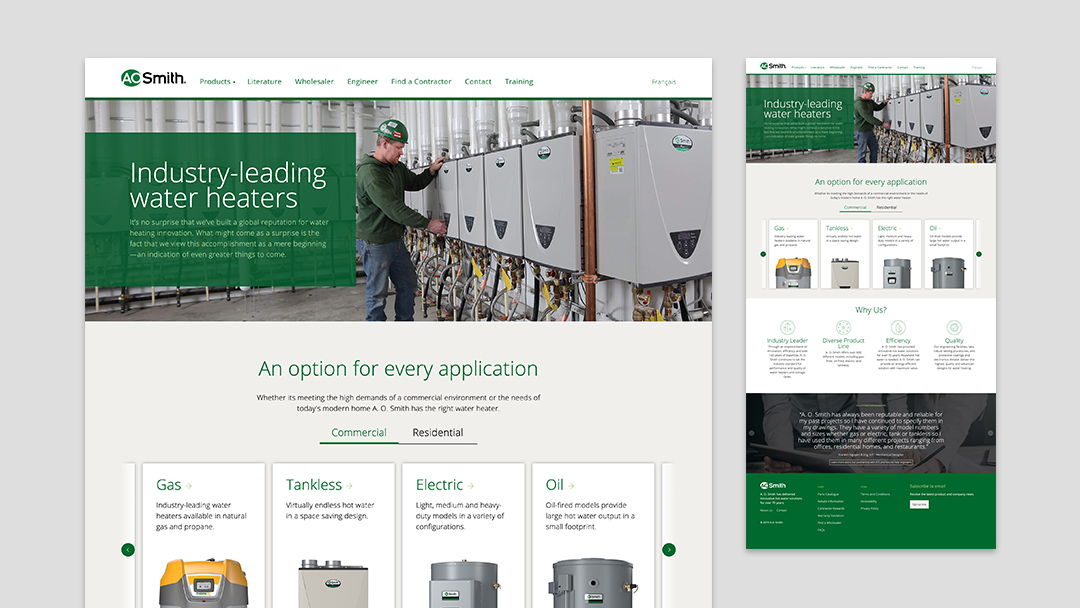This screenshot has height=608, width=1080.
Task: Open Find a Contractor in the large navigation bar
Action: 421,82
